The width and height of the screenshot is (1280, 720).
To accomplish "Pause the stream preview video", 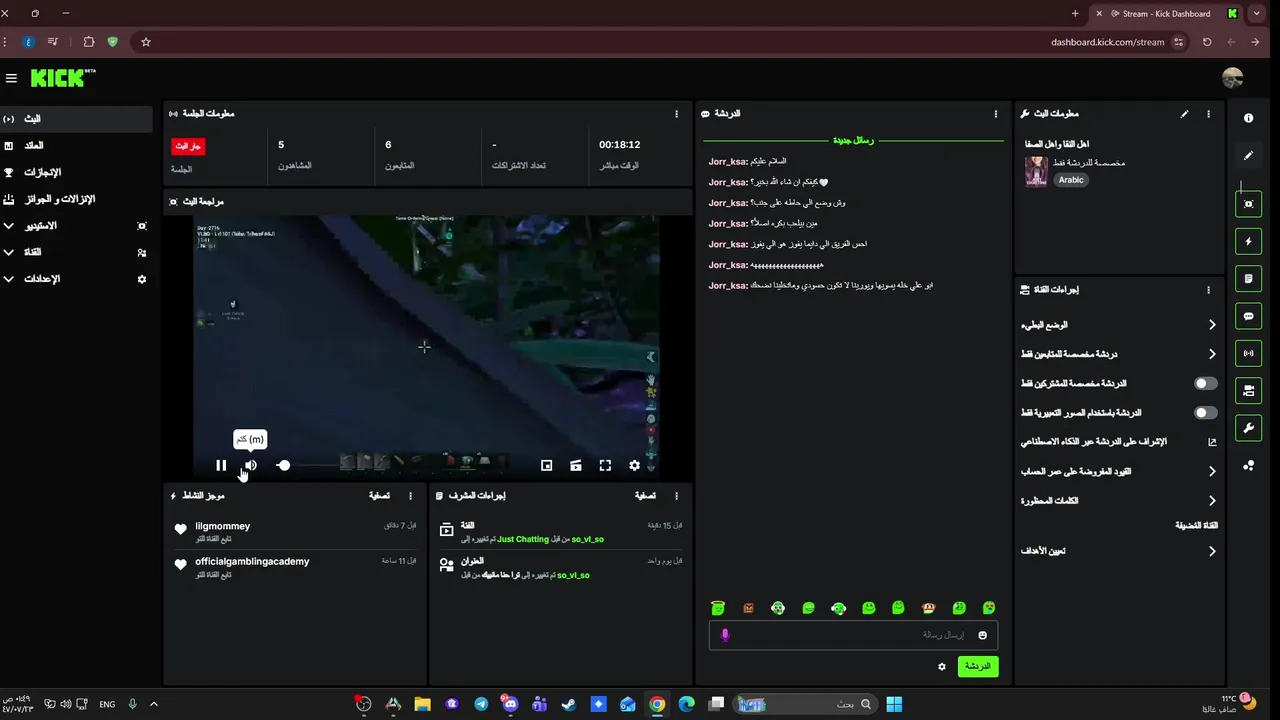I will (221, 465).
